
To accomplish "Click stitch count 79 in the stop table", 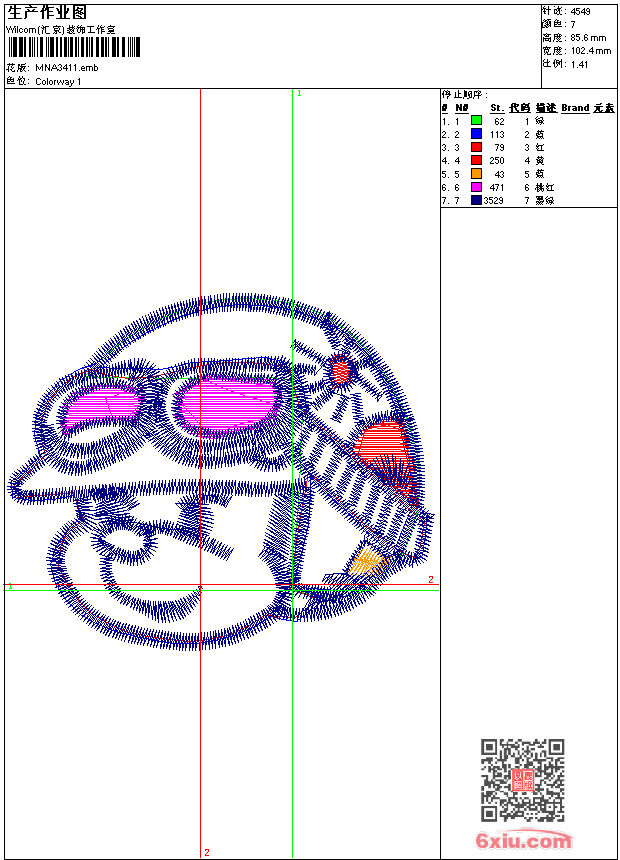I will pyautogui.click(x=499, y=148).
